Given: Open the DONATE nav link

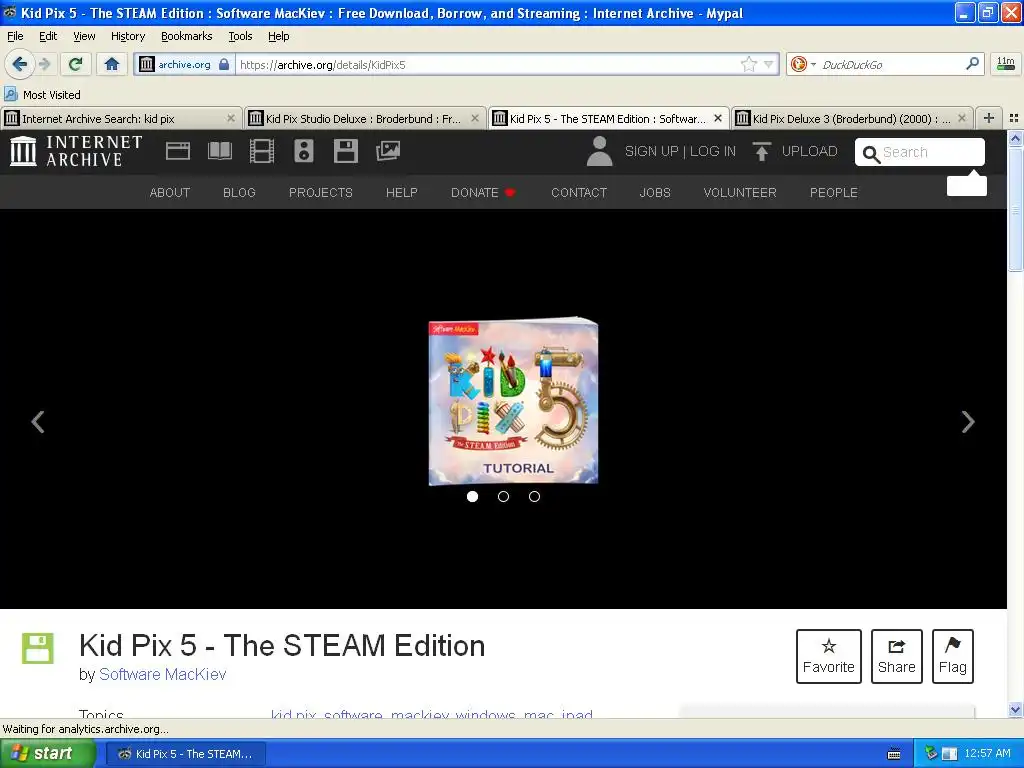Looking at the screenshot, I should pyautogui.click(x=483, y=193).
